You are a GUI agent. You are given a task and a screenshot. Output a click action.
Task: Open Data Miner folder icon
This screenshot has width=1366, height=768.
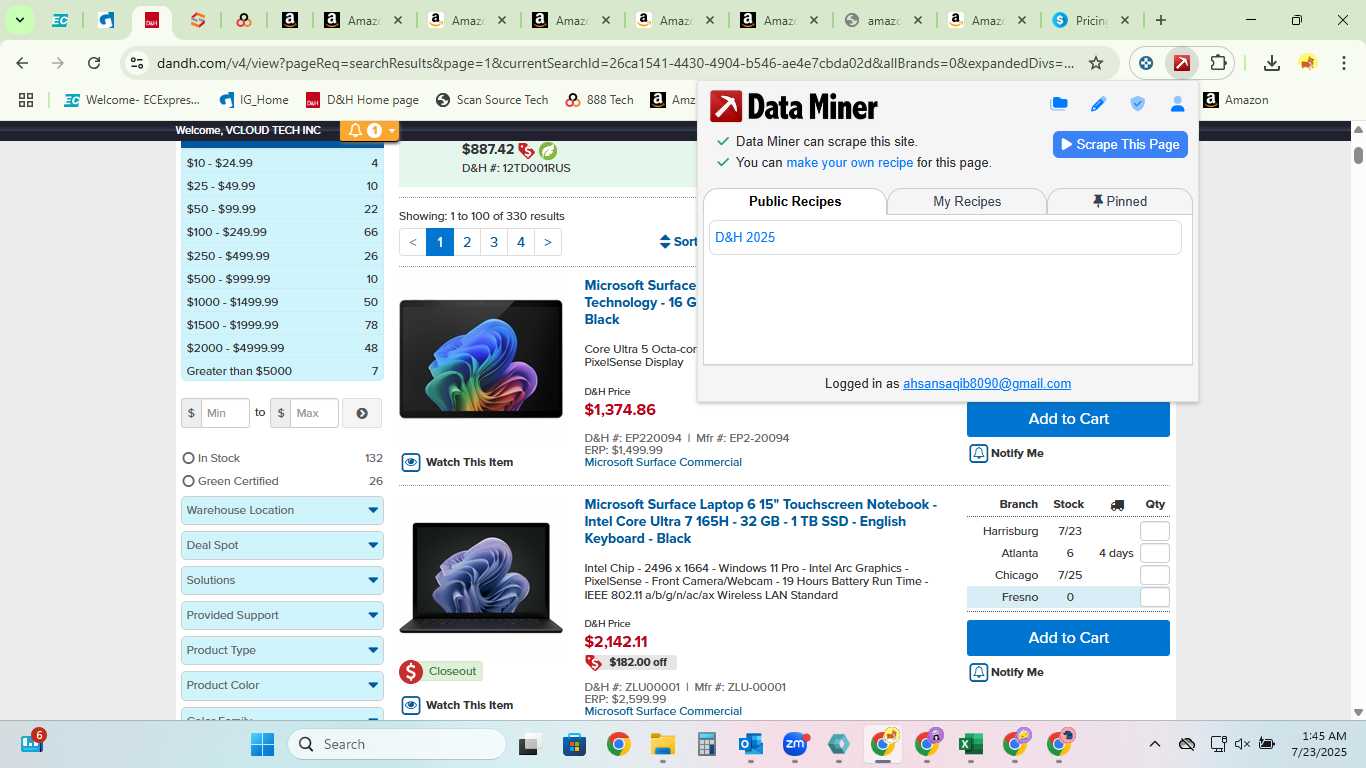point(1059,104)
